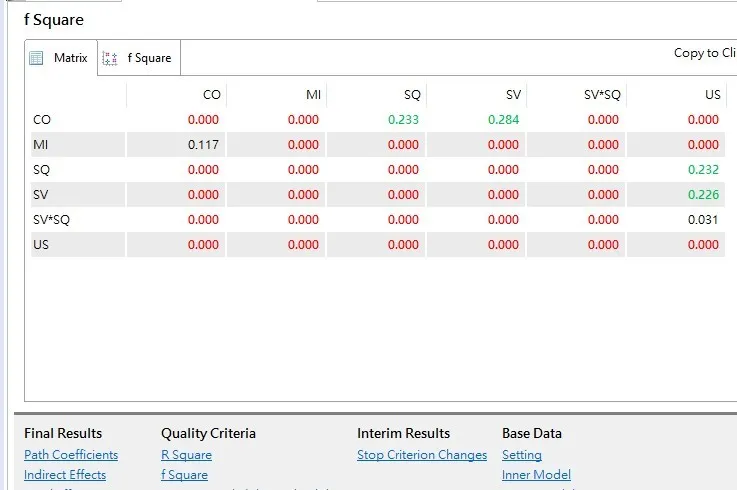Select the MI row header

click(x=41, y=145)
